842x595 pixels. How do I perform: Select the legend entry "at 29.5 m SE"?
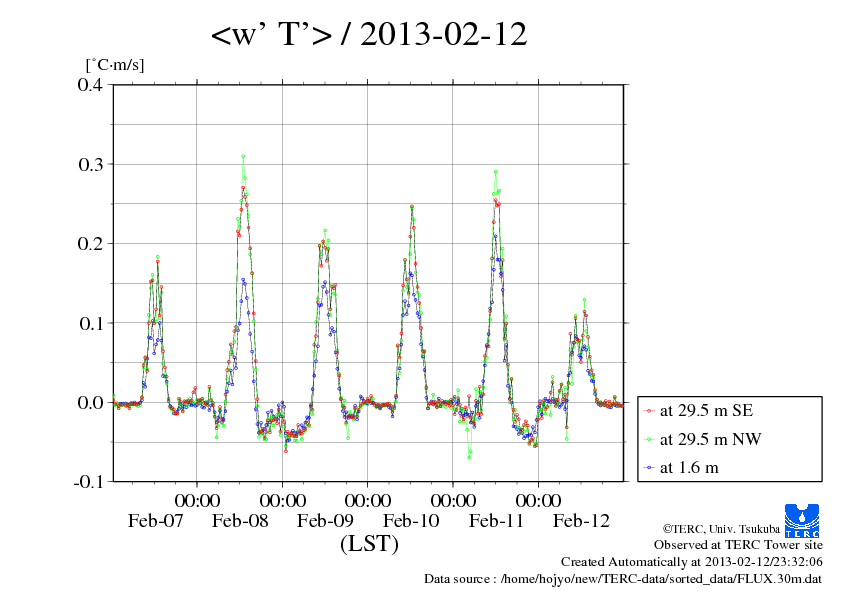coord(706,410)
